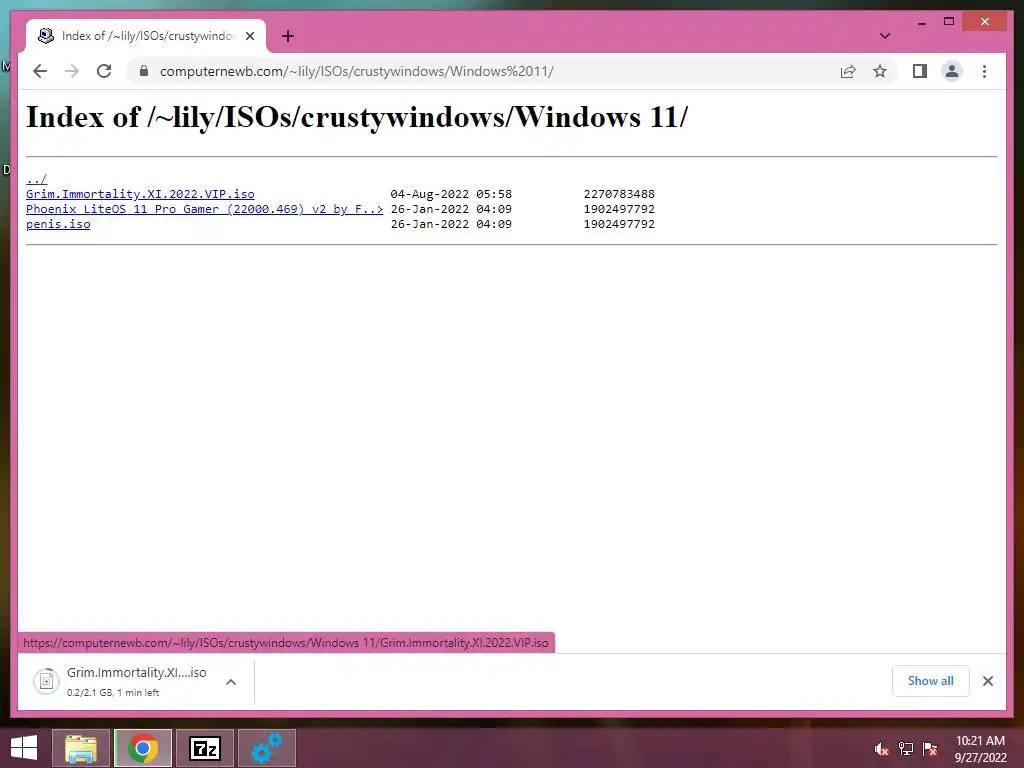Image resolution: width=1024 pixels, height=768 pixels.
Task: Open the parent directory ../ link
Action: 37,179
